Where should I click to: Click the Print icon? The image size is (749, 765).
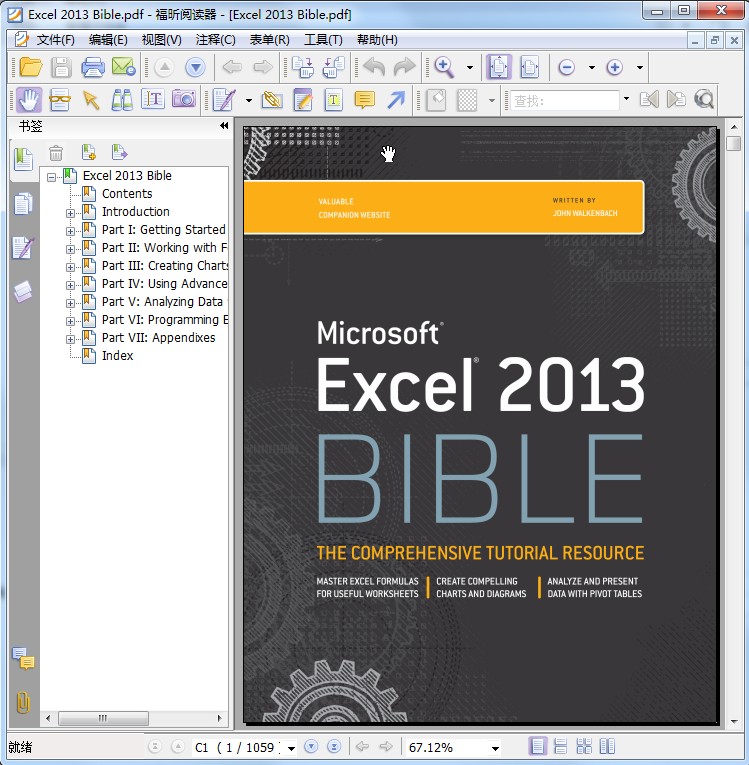coord(92,67)
